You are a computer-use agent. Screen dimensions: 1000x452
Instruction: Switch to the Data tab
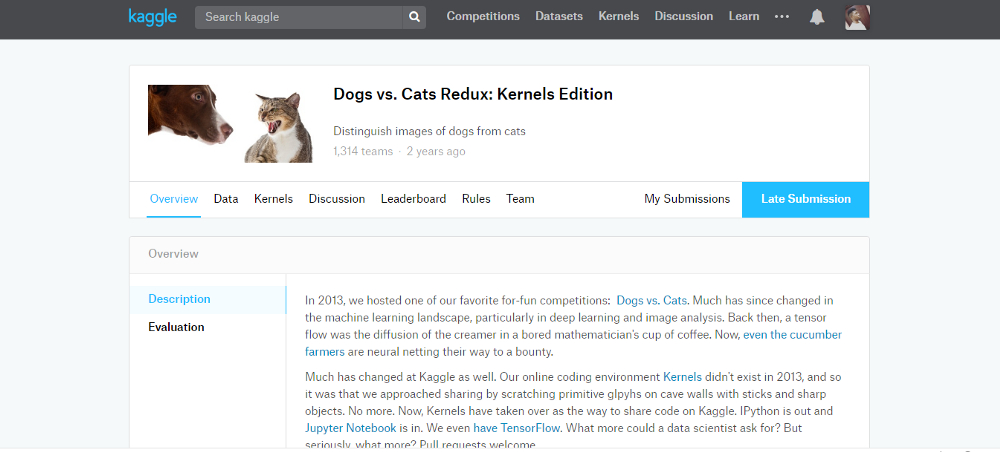click(226, 199)
